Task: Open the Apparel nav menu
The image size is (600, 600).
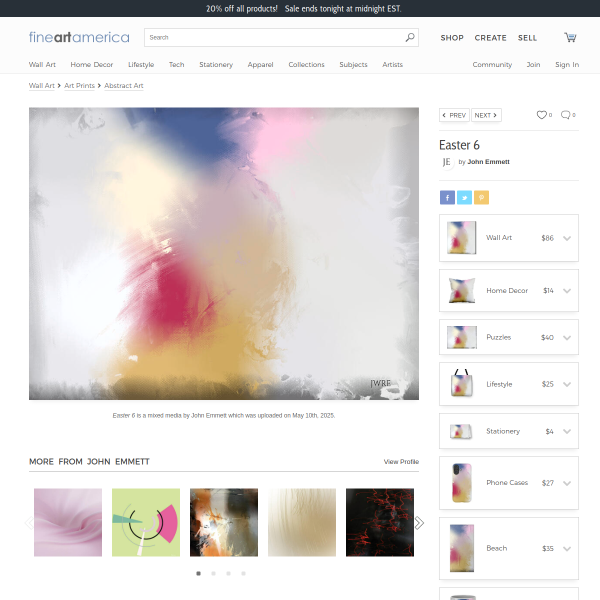Action: (261, 64)
